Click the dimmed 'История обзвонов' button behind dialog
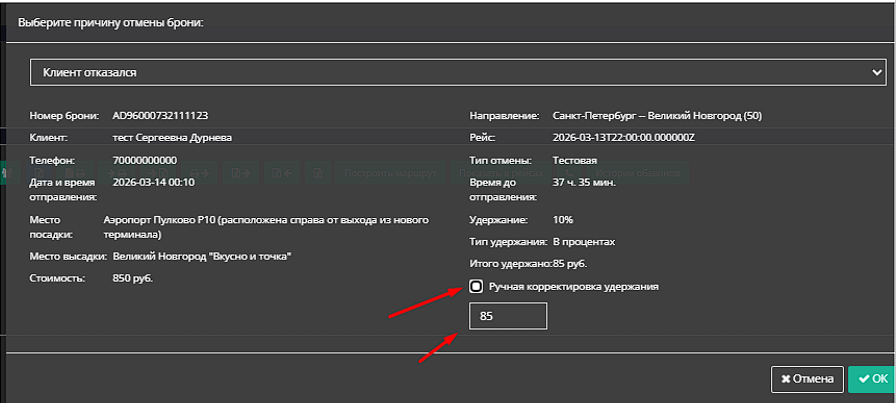 [x=637, y=172]
